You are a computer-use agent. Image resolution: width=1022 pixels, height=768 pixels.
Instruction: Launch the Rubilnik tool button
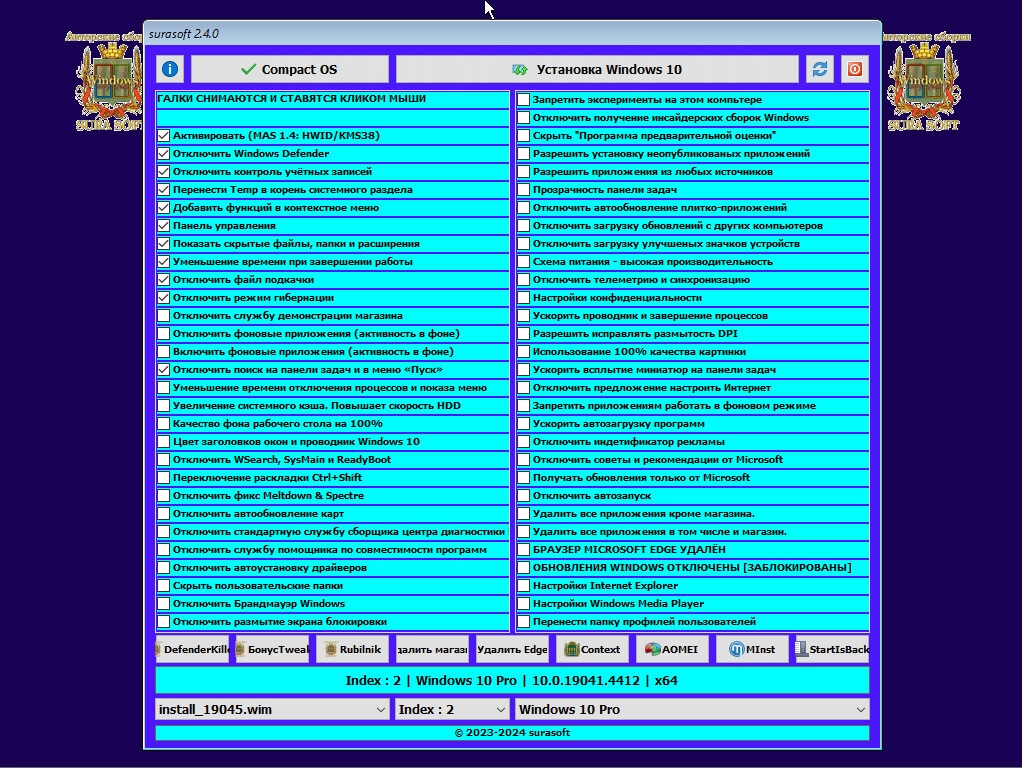pyautogui.click(x=353, y=649)
